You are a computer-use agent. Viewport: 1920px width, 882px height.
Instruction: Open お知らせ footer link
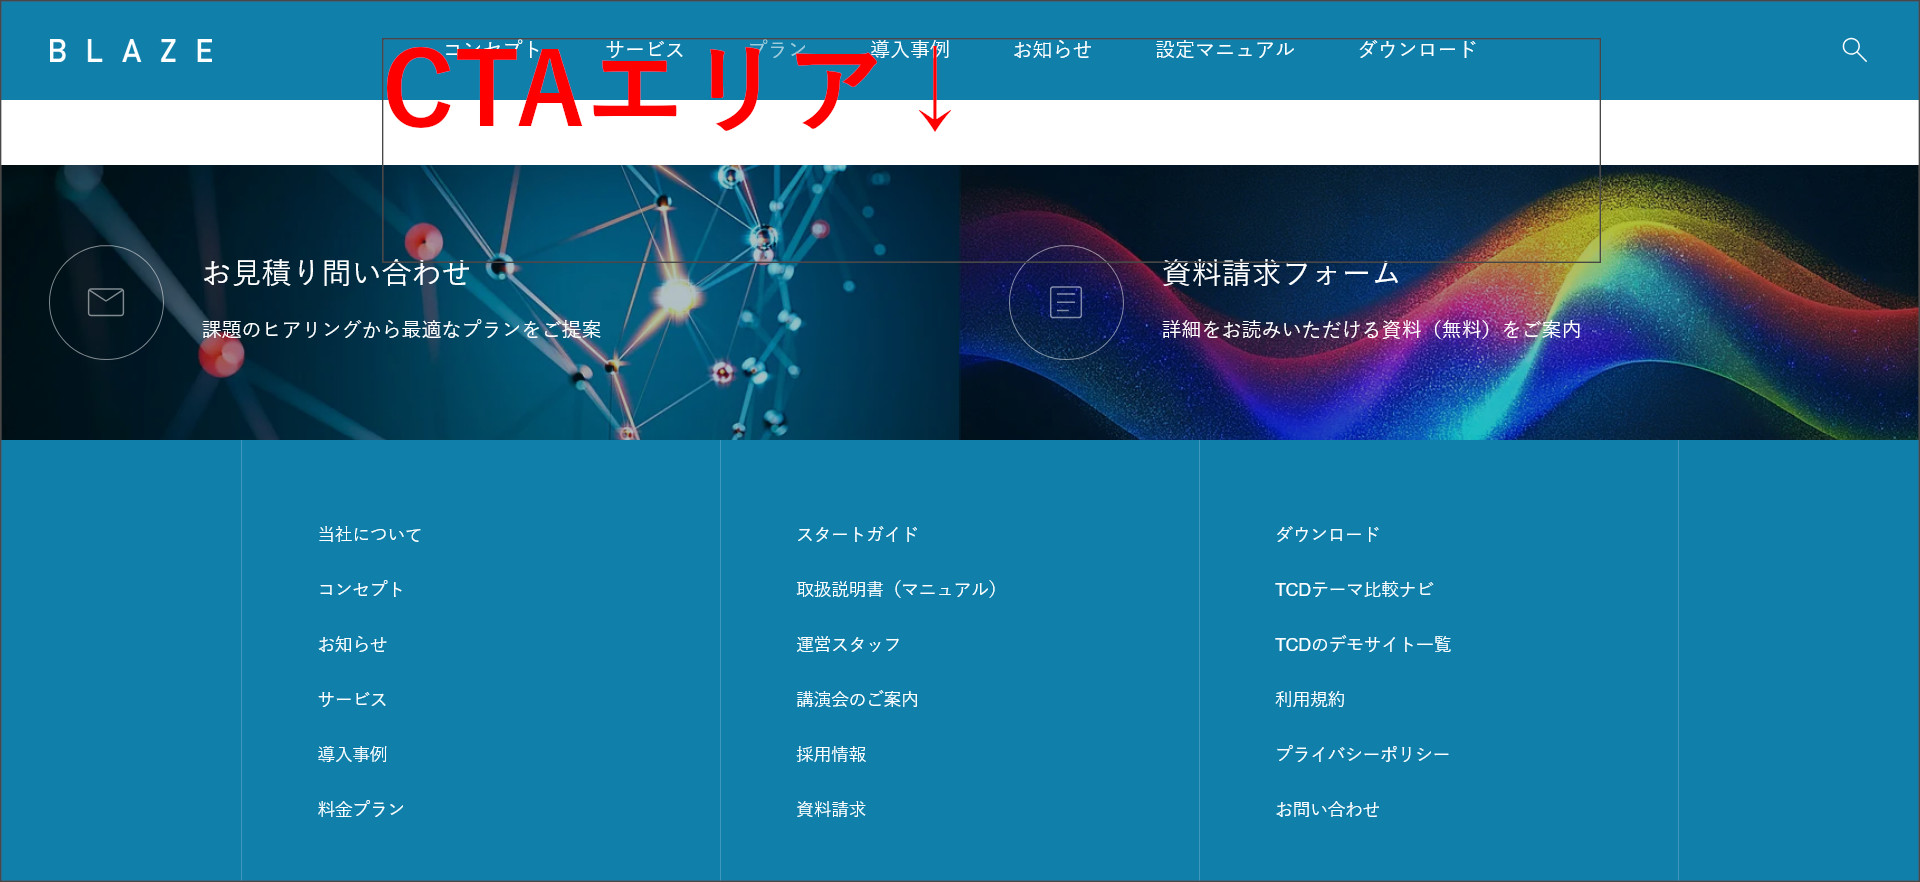point(352,645)
